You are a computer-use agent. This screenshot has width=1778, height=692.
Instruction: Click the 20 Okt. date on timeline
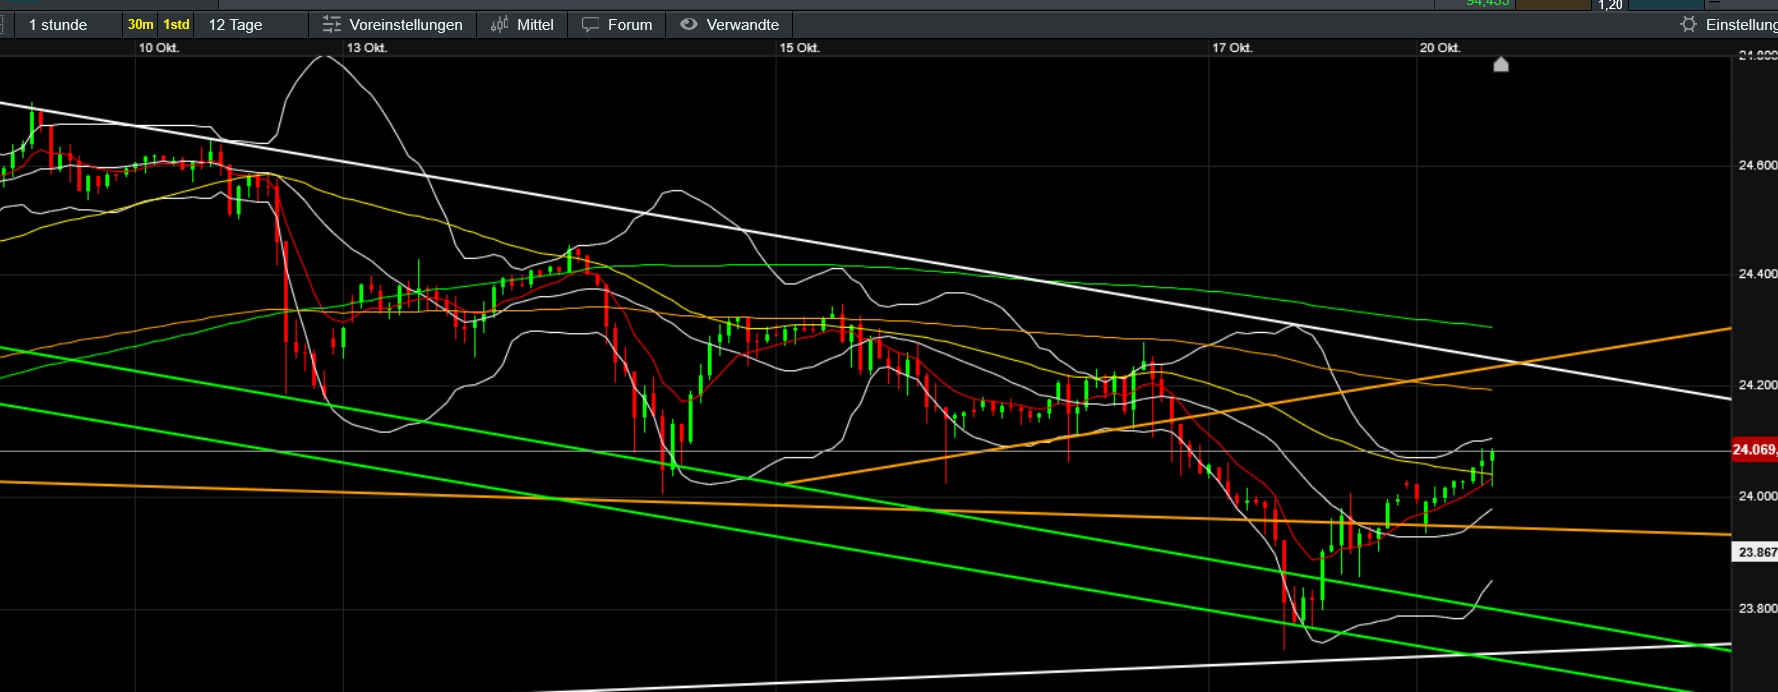point(1439,48)
